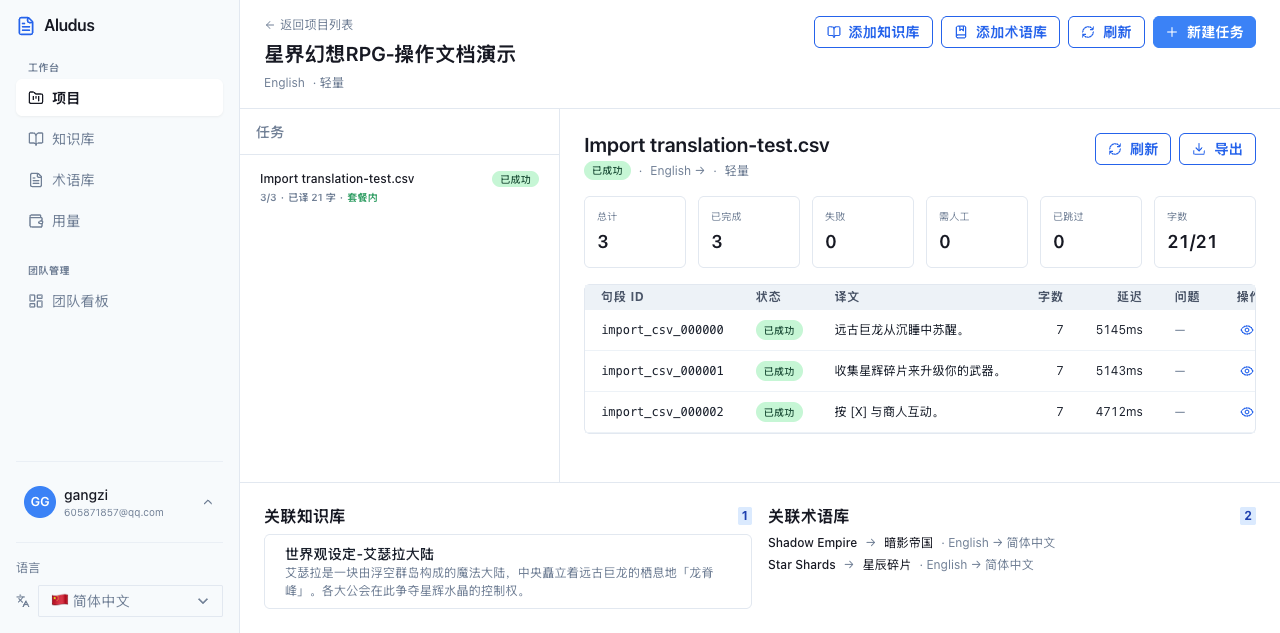Viewport: 1280px width, 633px height.
Task: Expand the gangzi user account menu
Action: (x=119, y=502)
